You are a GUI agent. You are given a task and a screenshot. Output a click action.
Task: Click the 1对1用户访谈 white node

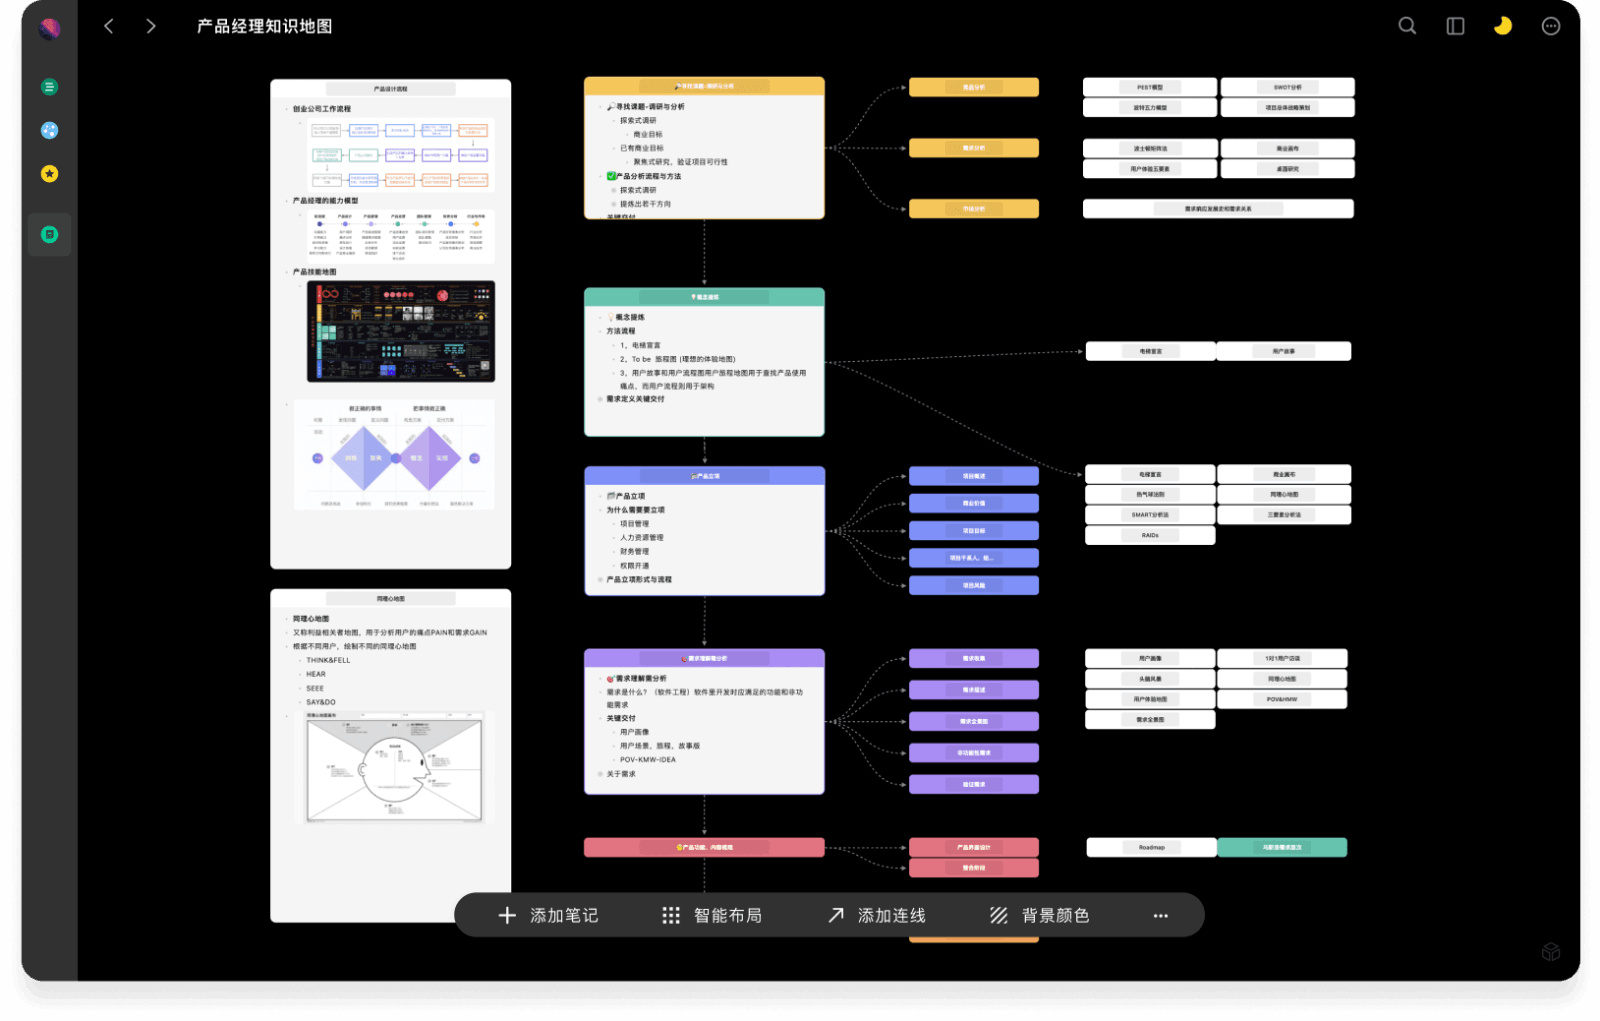point(1282,658)
